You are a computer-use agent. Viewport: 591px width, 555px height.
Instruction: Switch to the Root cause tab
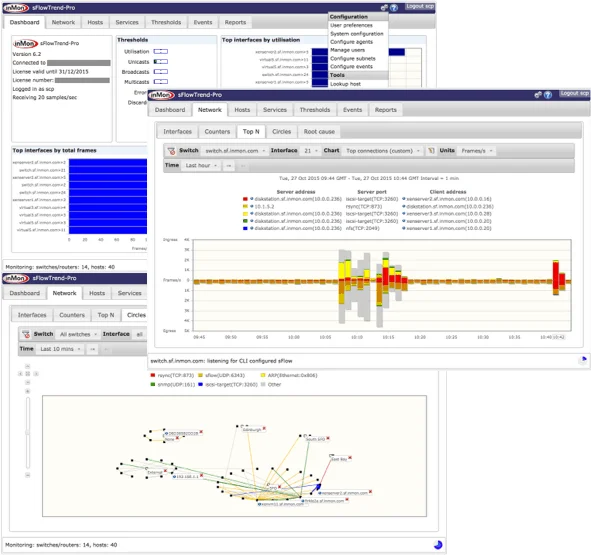(x=319, y=132)
